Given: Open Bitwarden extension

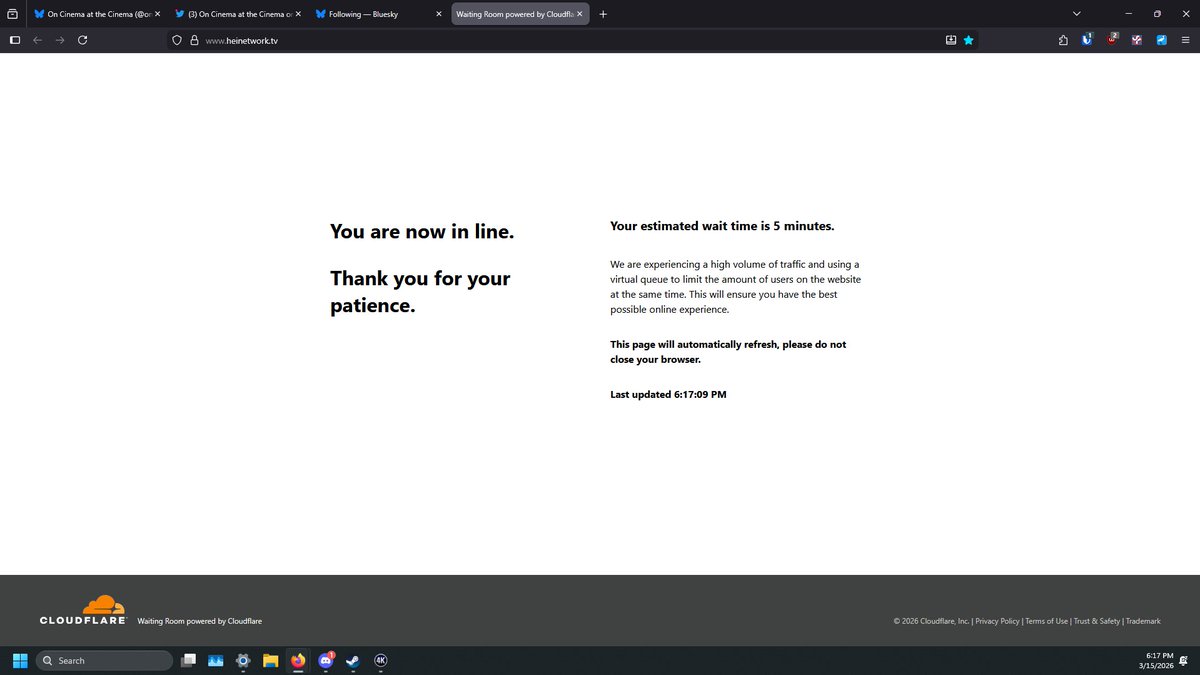Looking at the screenshot, I should (1087, 40).
